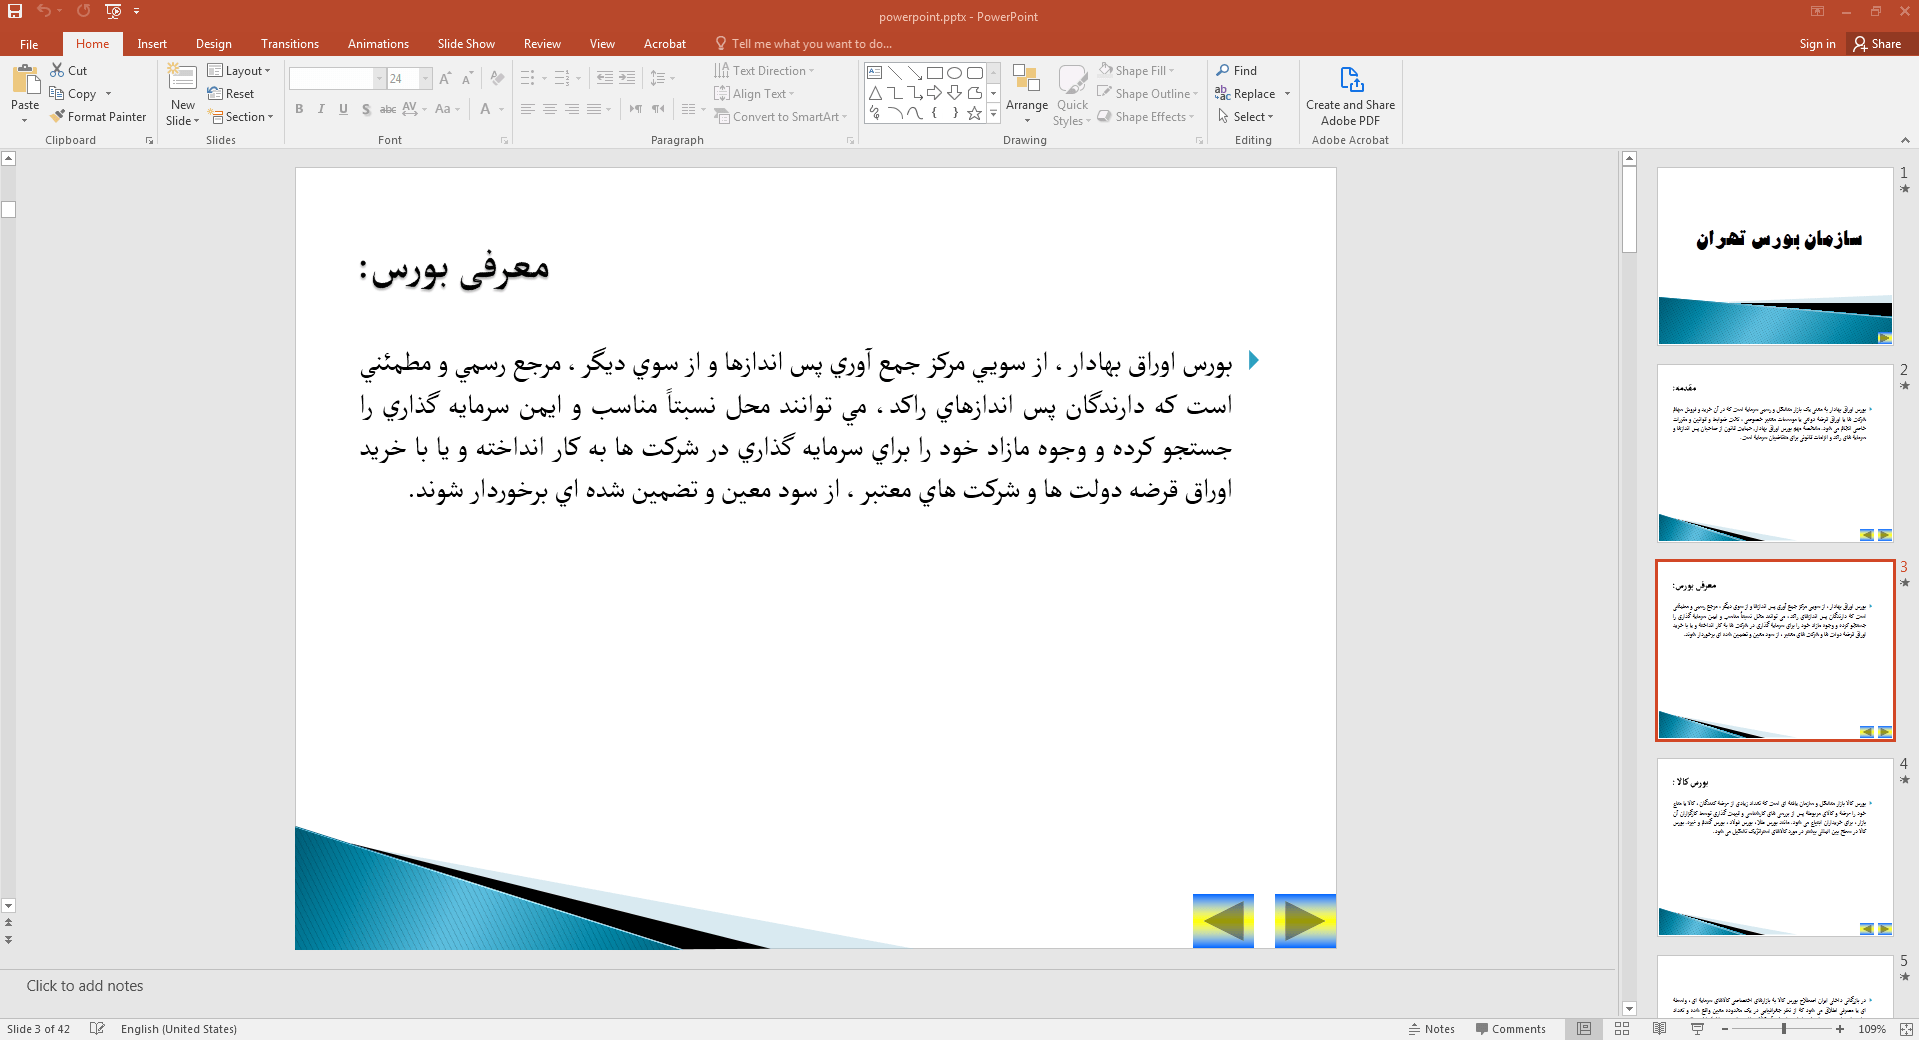
Task: Toggle Italic formatting
Action: [x=321, y=109]
